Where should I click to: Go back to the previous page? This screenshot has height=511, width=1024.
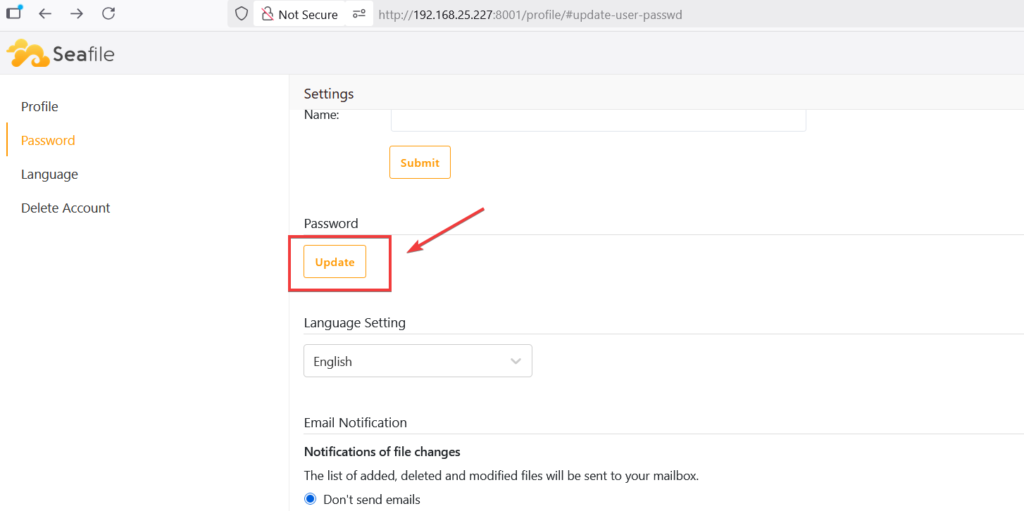click(45, 14)
